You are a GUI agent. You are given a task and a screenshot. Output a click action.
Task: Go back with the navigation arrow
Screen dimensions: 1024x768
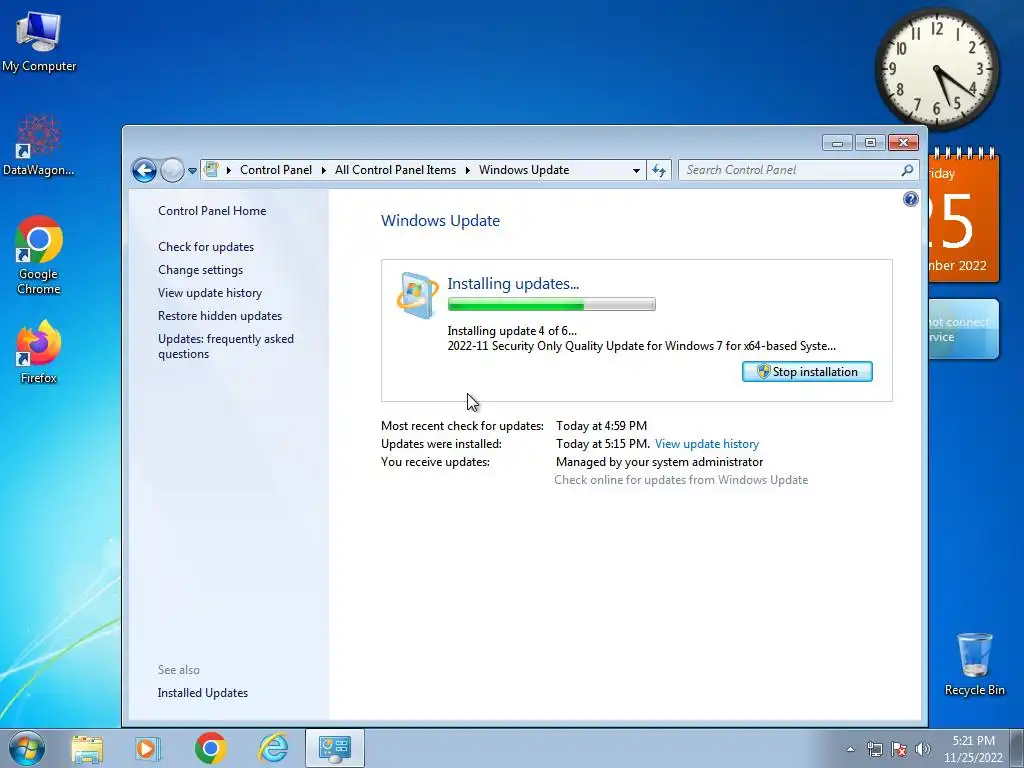(144, 170)
